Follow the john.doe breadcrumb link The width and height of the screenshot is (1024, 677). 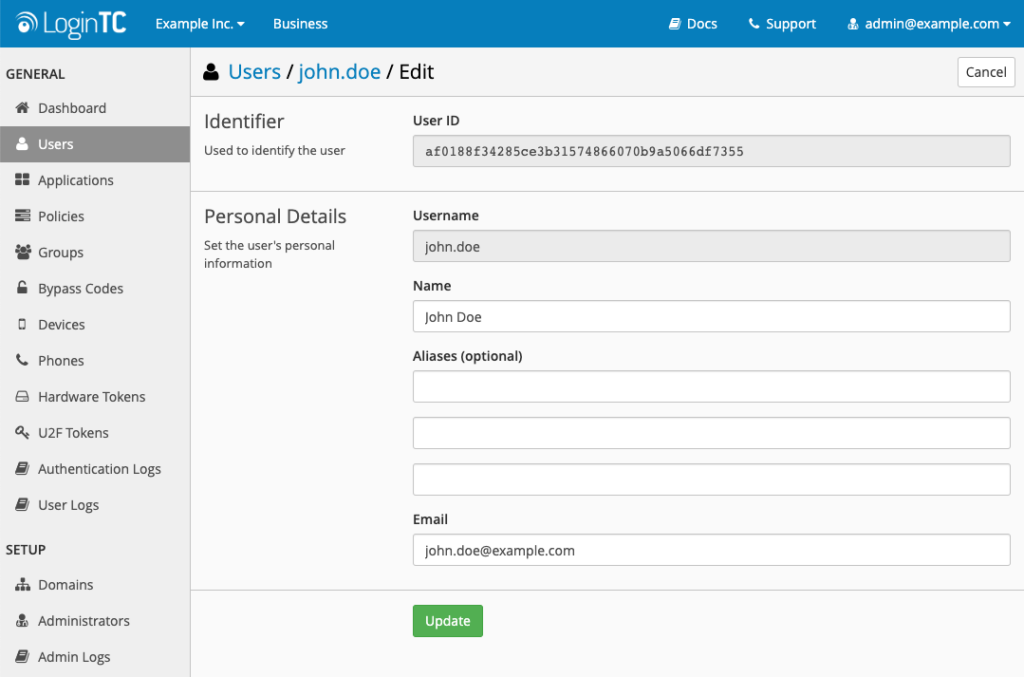point(340,72)
